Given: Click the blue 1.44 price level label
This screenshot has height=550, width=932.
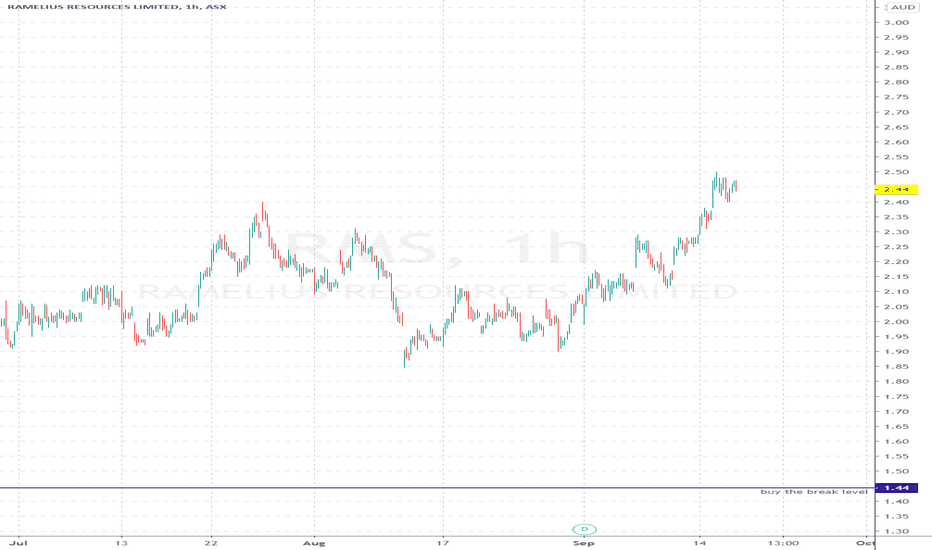Looking at the screenshot, I should [x=897, y=488].
